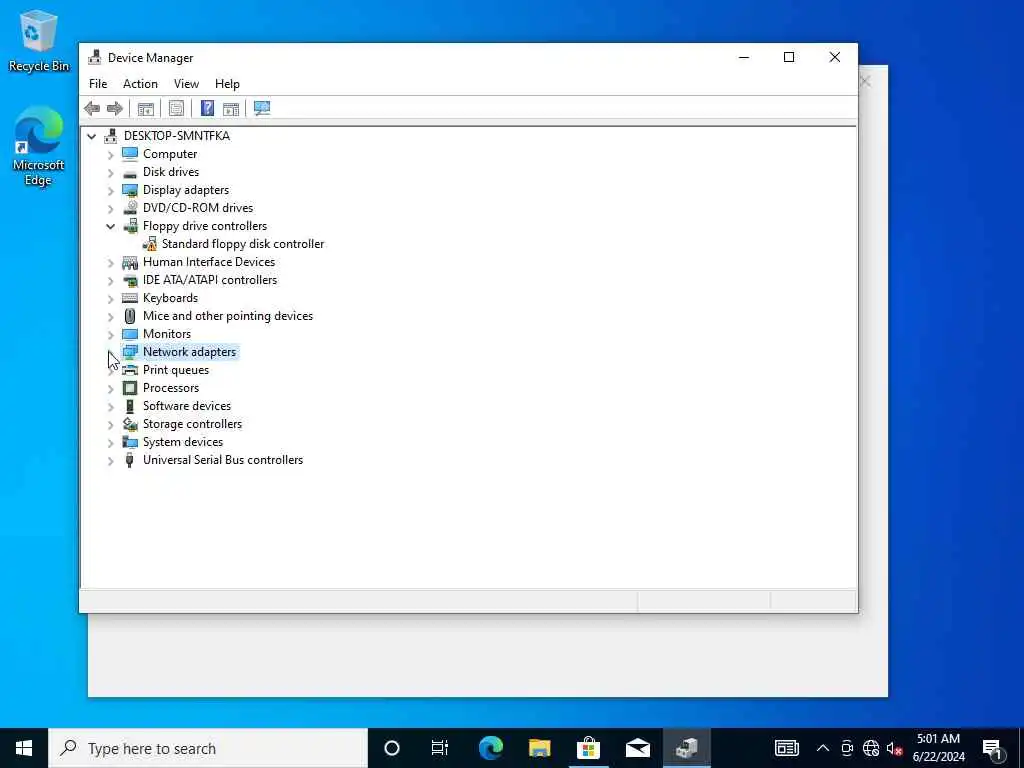The height and width of the screenshot is (768, 1024).
Task: Click the Back arrow toolbar icon
Action: pyautogui.click(x=92, y=108)
